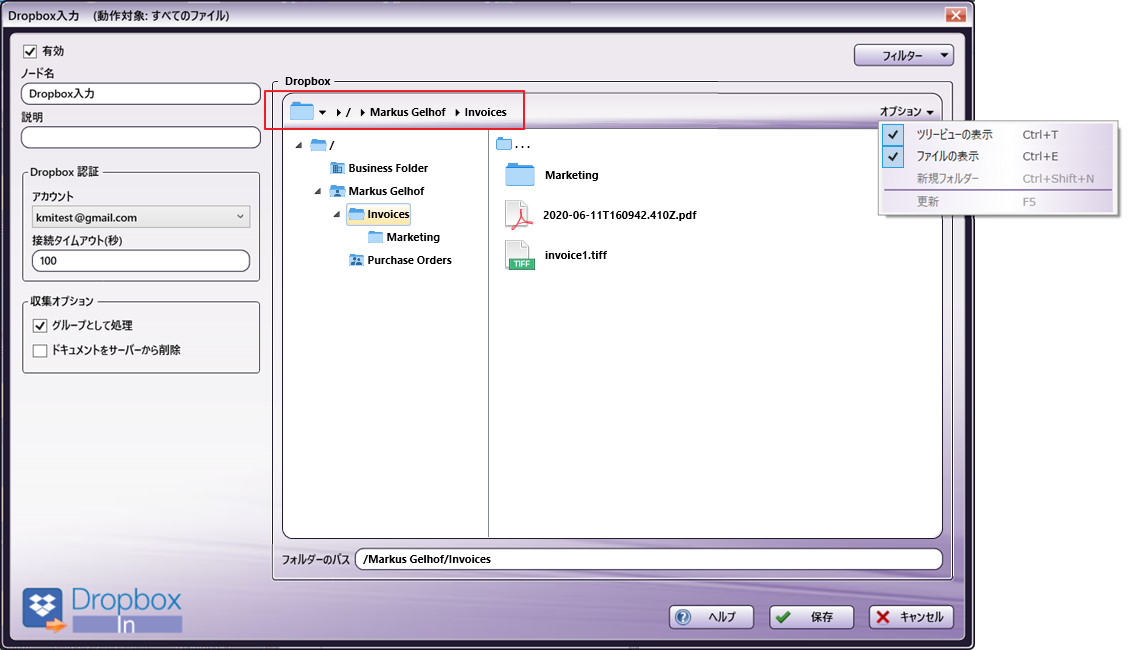
Task: Select the highlighted Invoices label in tree
Action: coord(388,214)
